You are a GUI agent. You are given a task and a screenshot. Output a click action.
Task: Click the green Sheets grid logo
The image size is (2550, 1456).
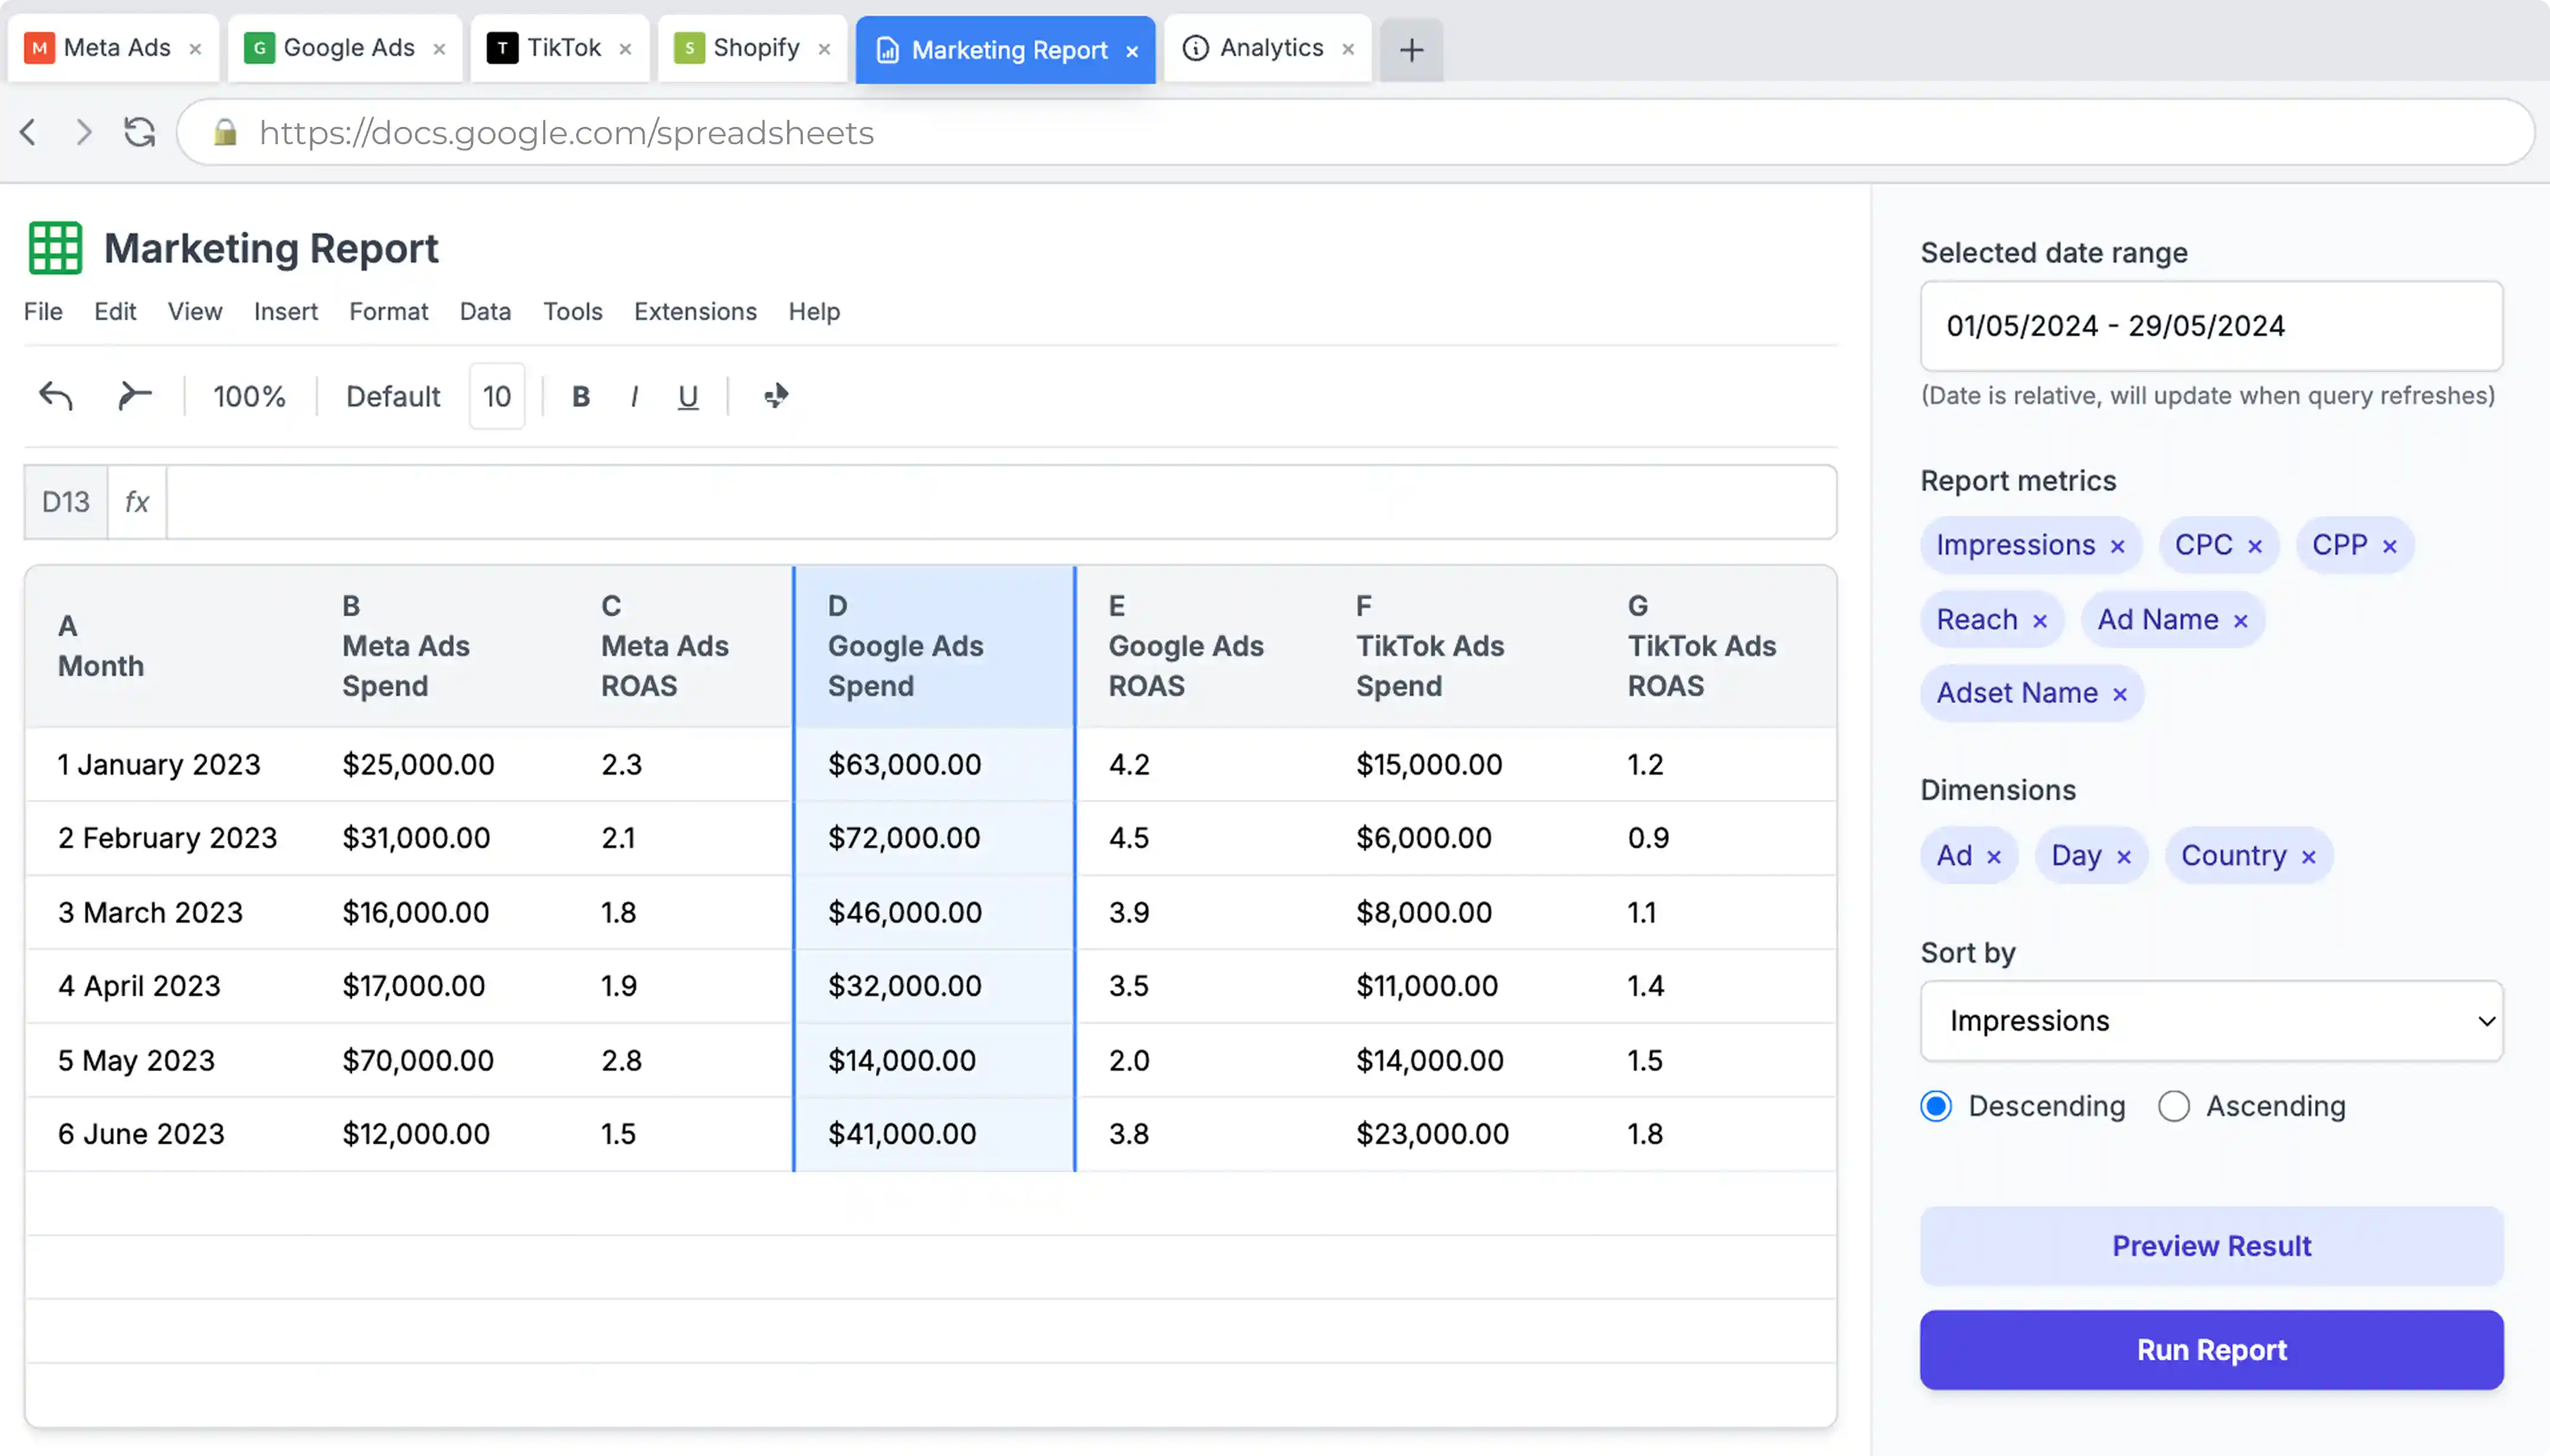55,247
